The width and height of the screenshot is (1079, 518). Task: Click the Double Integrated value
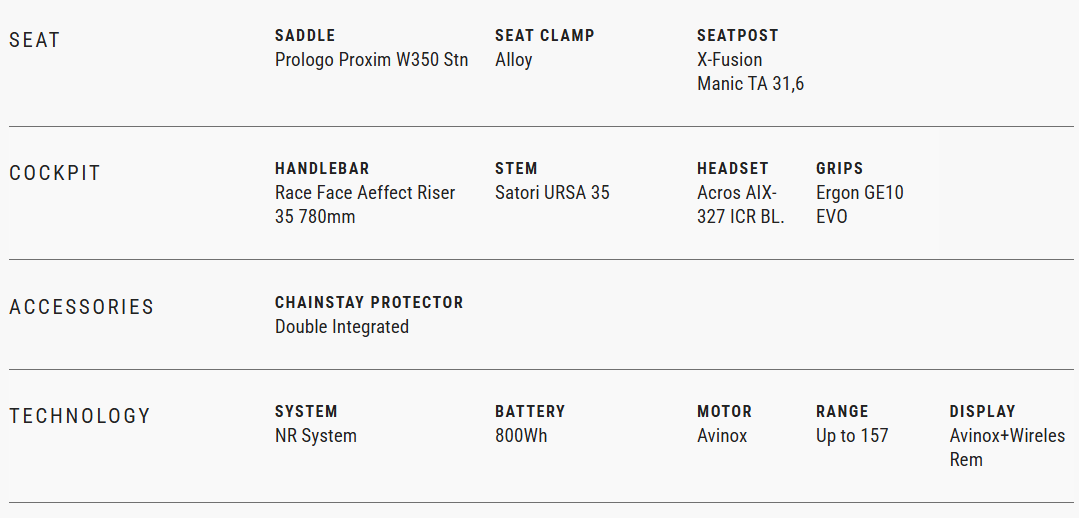342,327
